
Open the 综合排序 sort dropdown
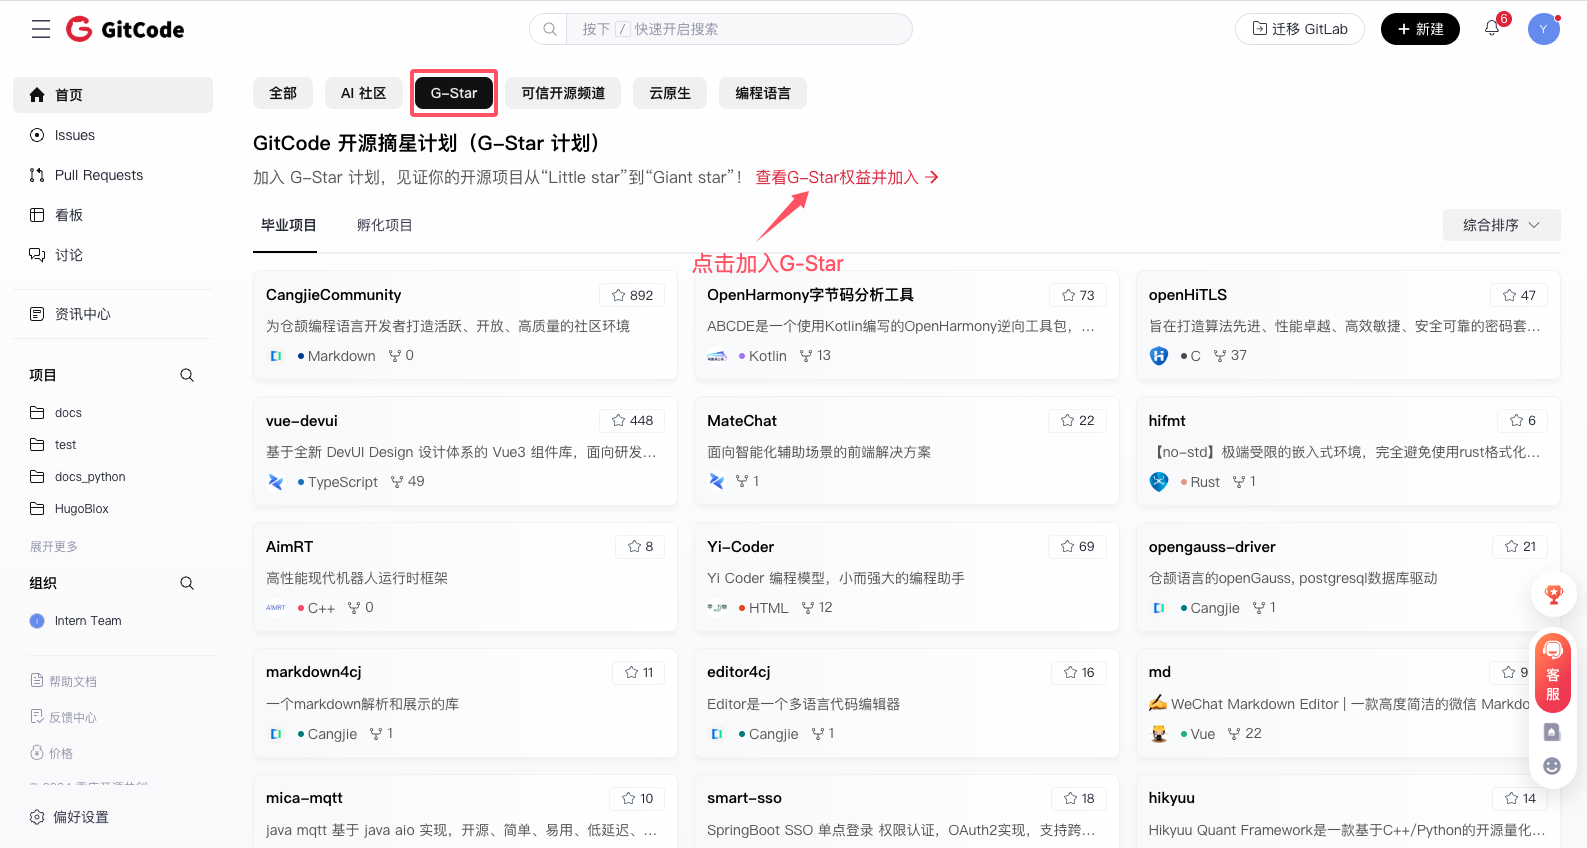(x=1500, y=225)
